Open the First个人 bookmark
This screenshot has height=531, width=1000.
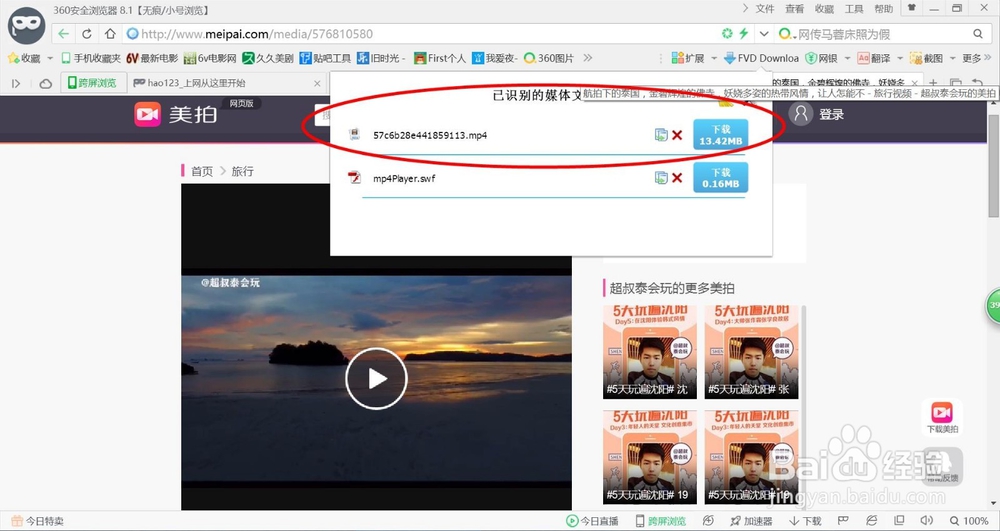click(x=440, y=58)
